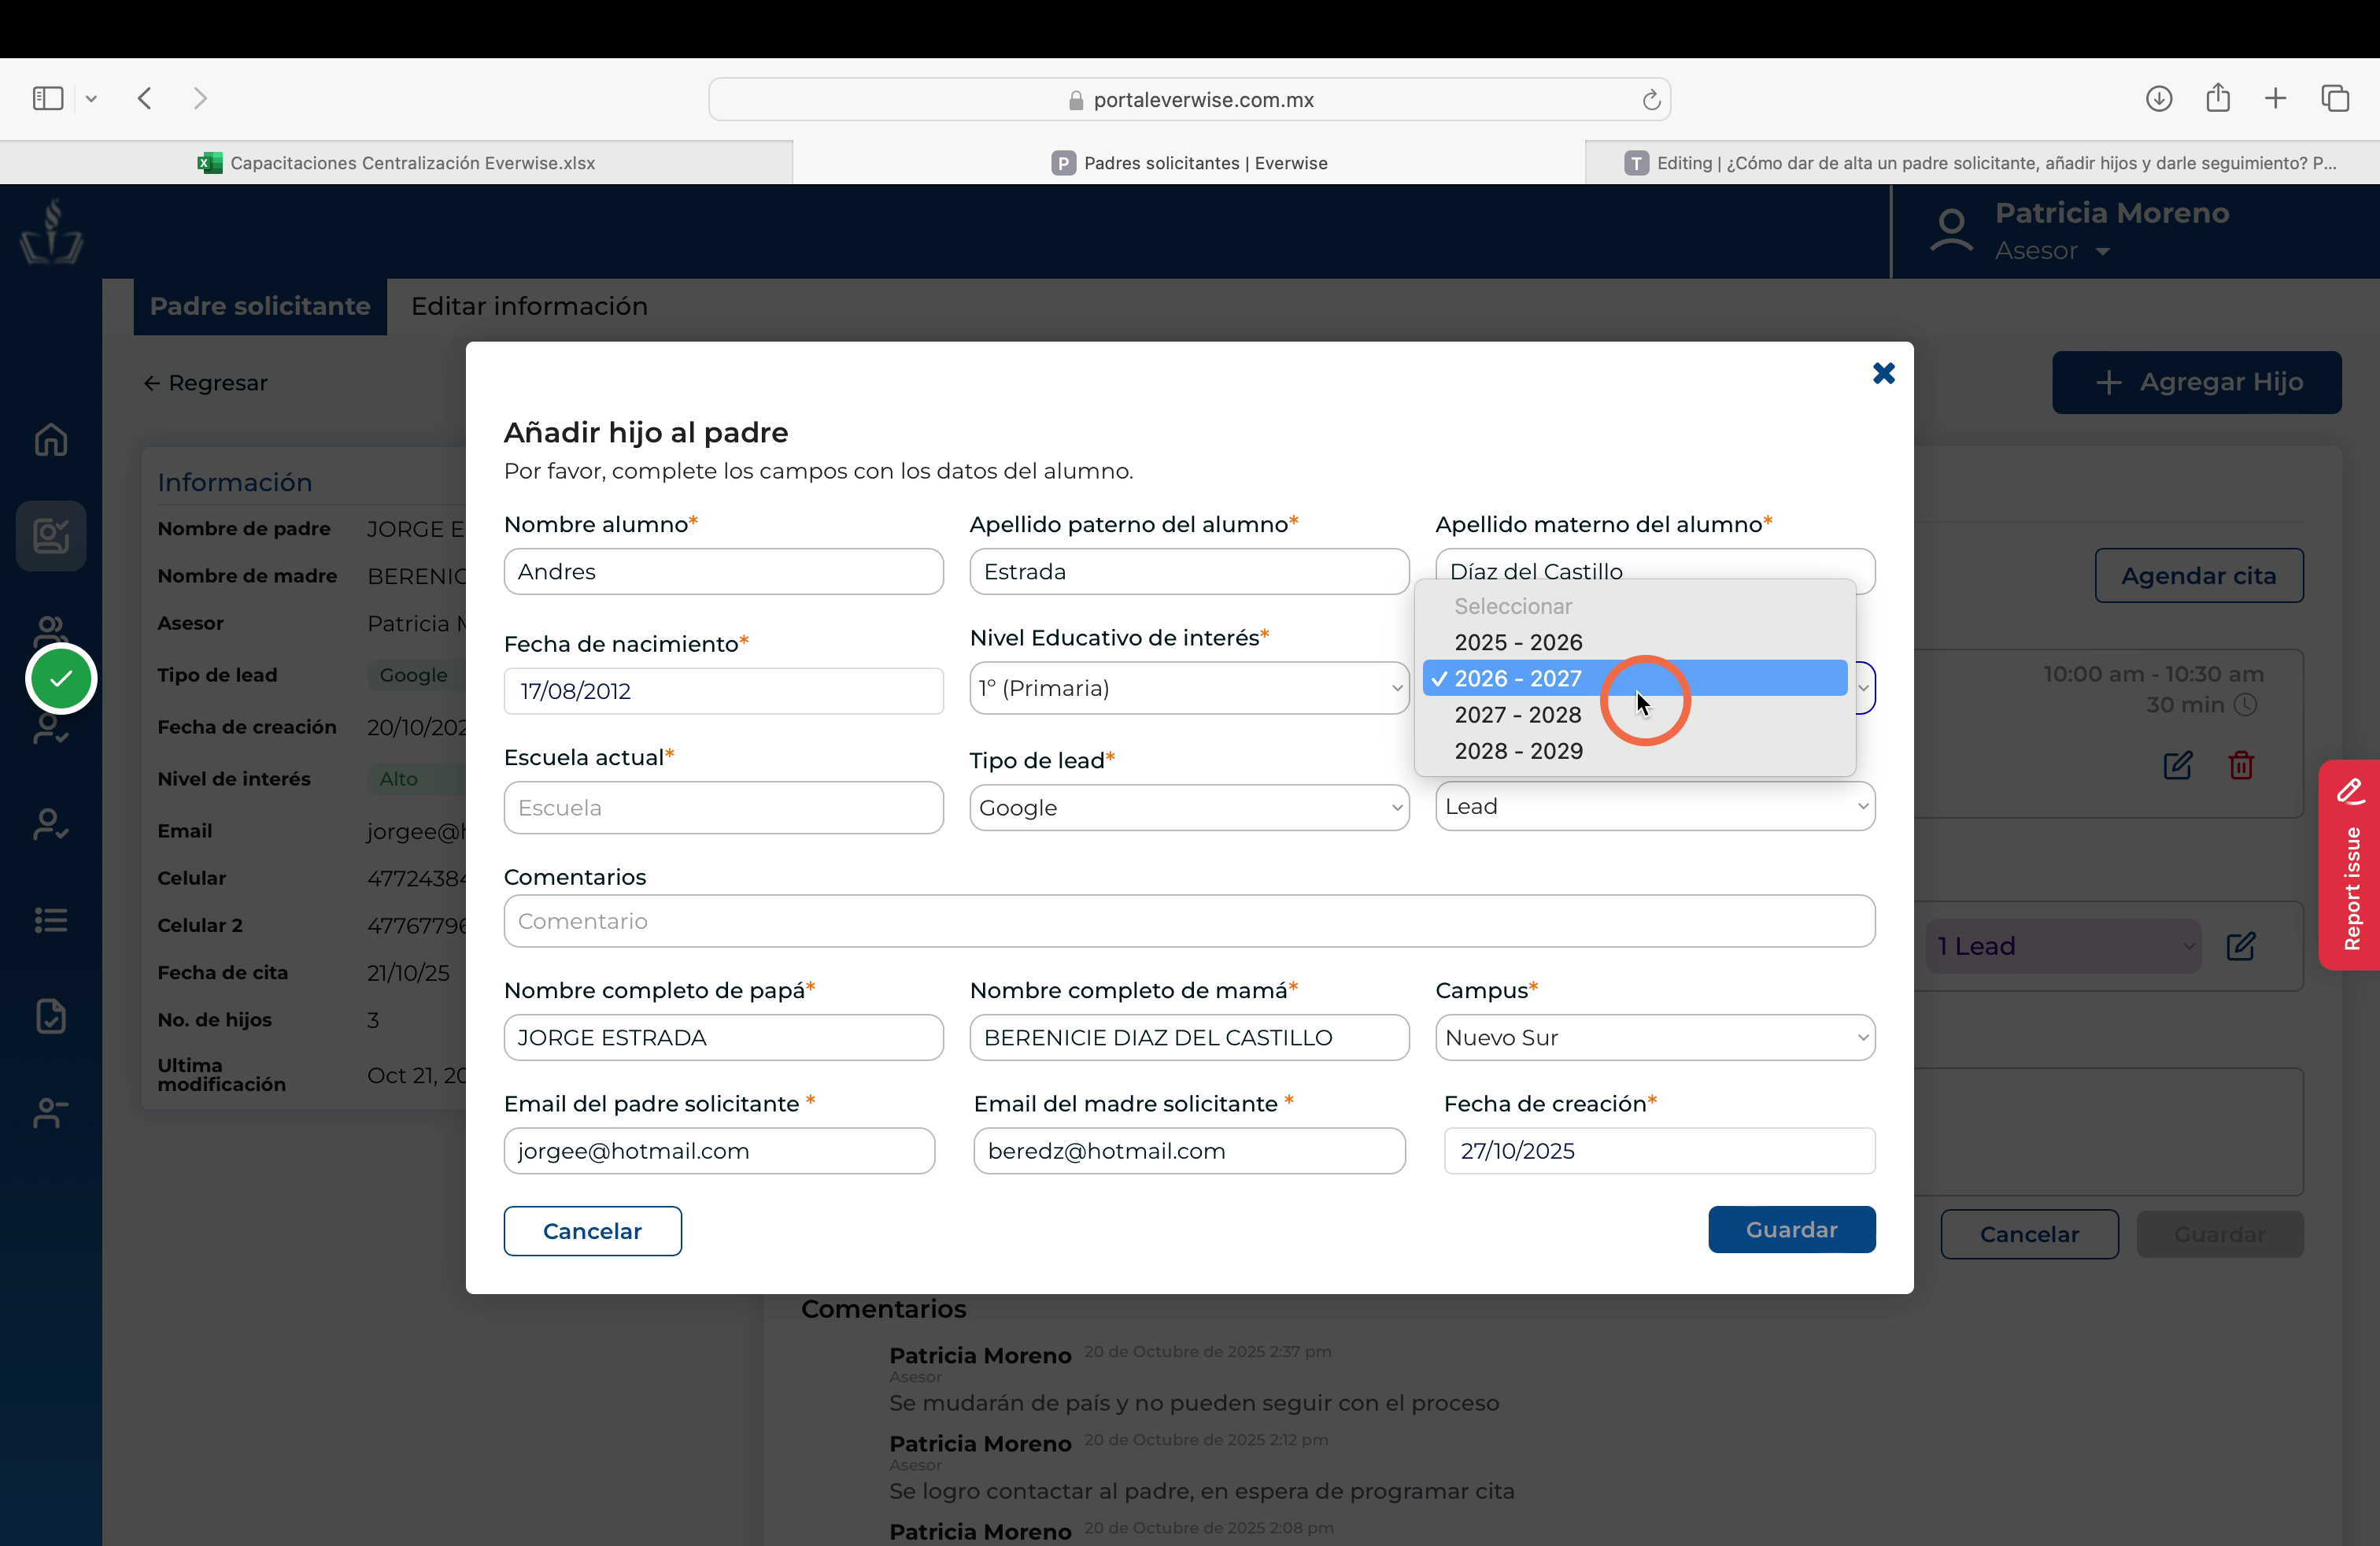Choose 2028 - 2029 from list
The image size is (2380, 1546).
point(1634,750)
